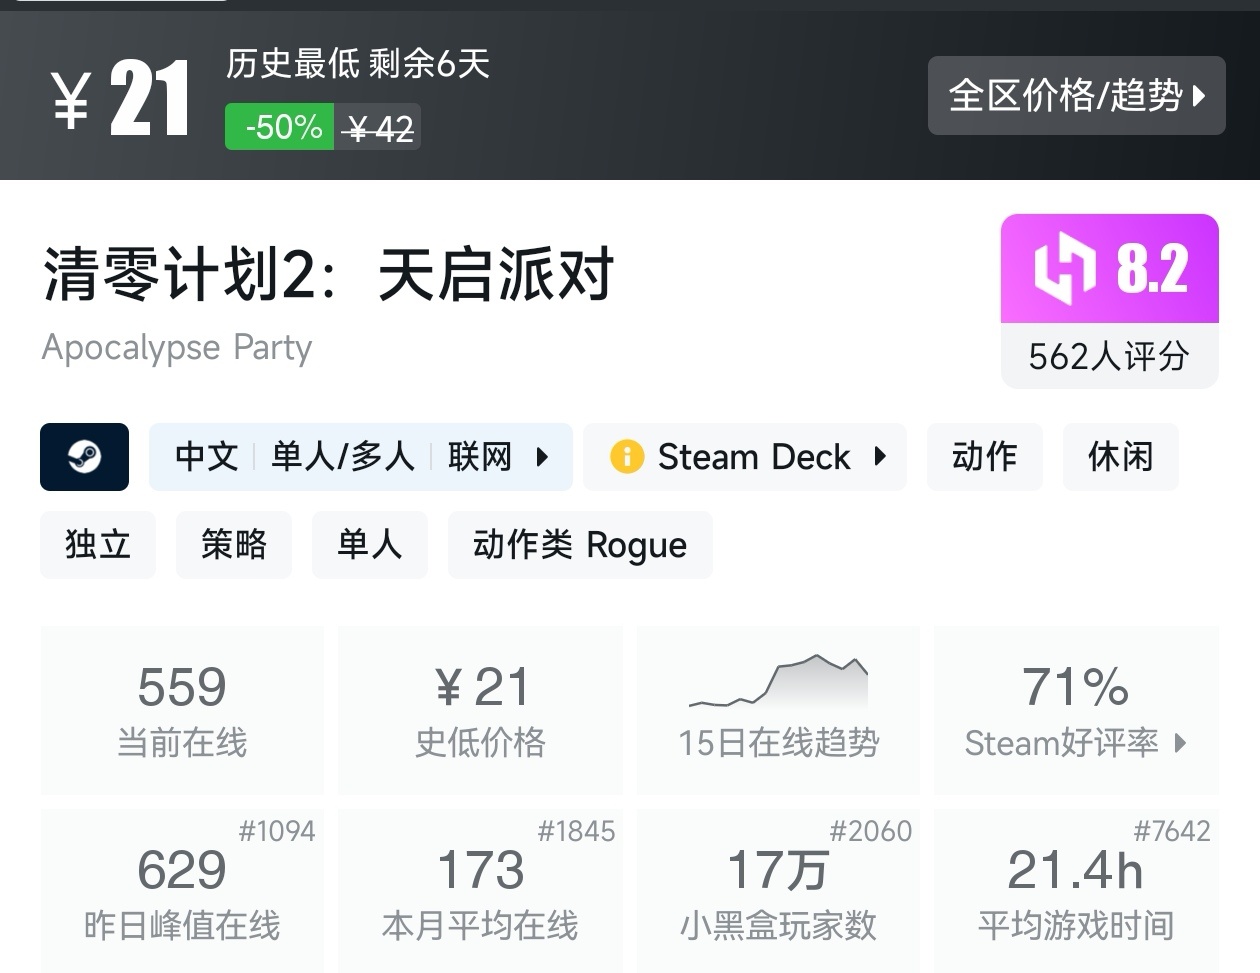Open 全区价格/趋势 regional price trends
Screen dimensions: 1260x973
click(x=1076, y=96)
